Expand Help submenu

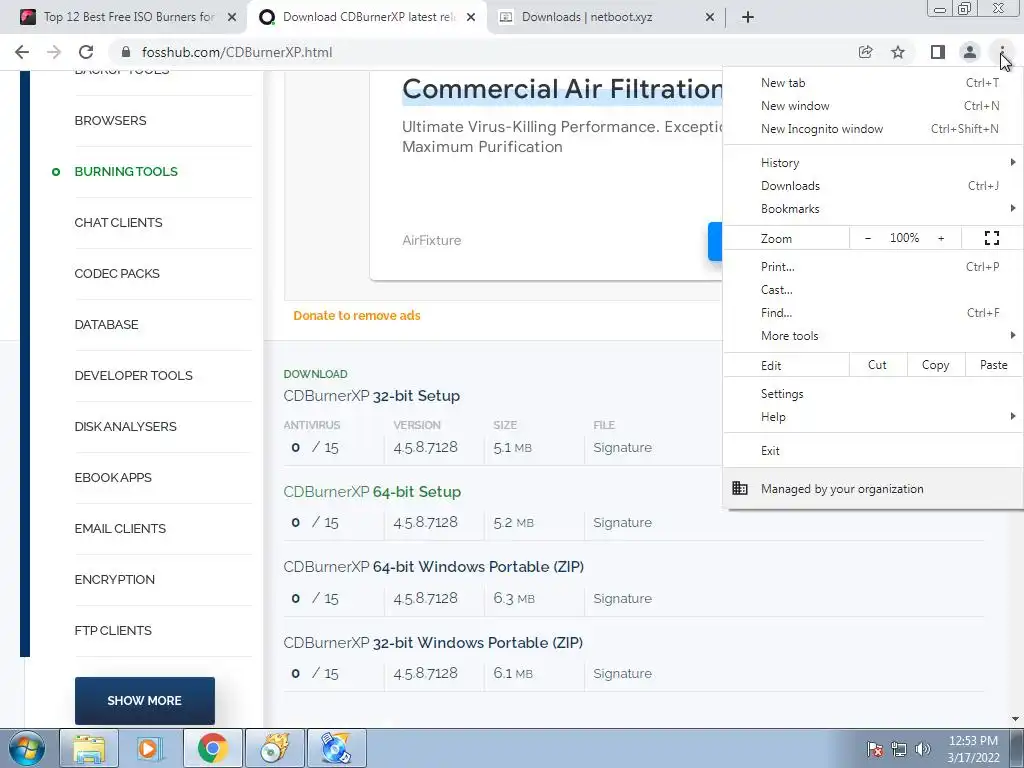[872, 417]
